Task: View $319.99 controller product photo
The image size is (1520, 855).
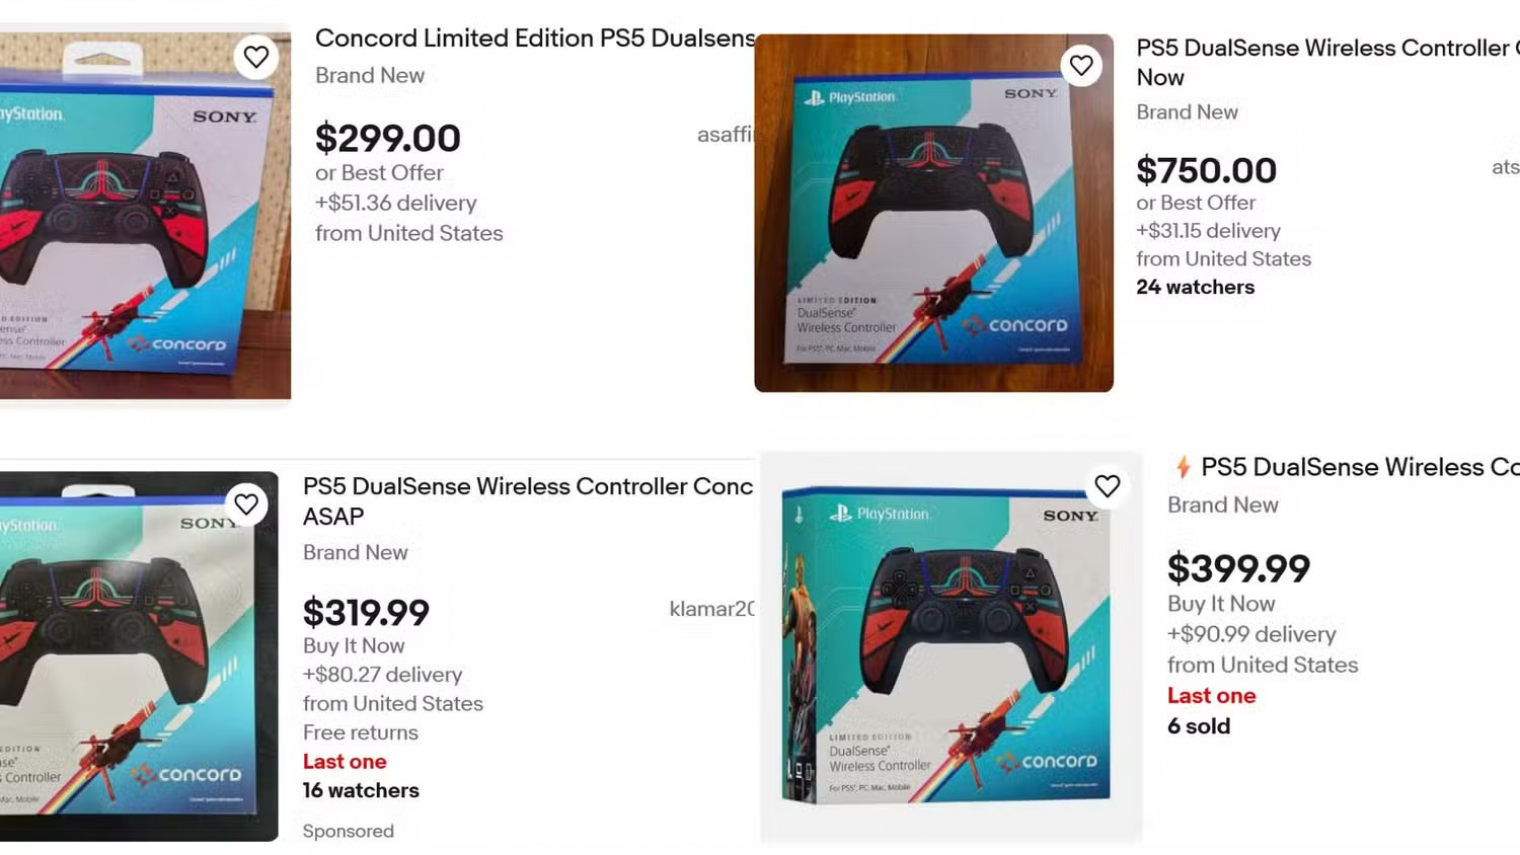Action: 139,656
